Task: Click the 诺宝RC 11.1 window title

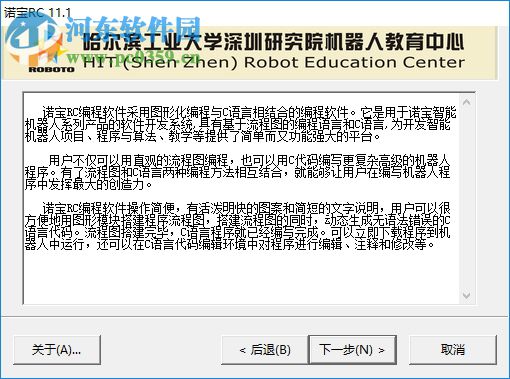Action: 37,13
